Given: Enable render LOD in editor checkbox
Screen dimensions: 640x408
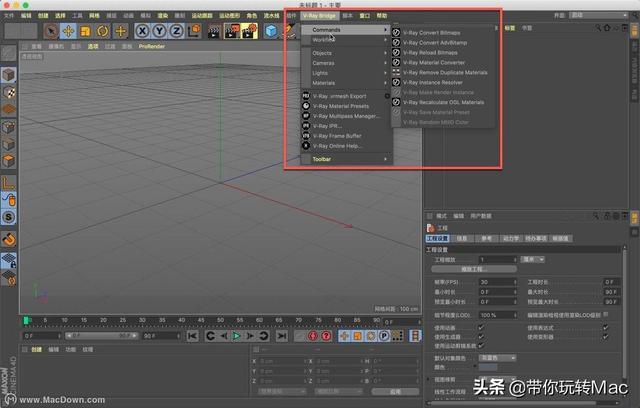Looking at the screenshot, I should [x=606, y=315].
